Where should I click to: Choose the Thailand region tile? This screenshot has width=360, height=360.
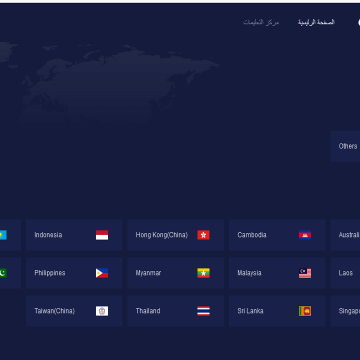(x=176, y=311)
